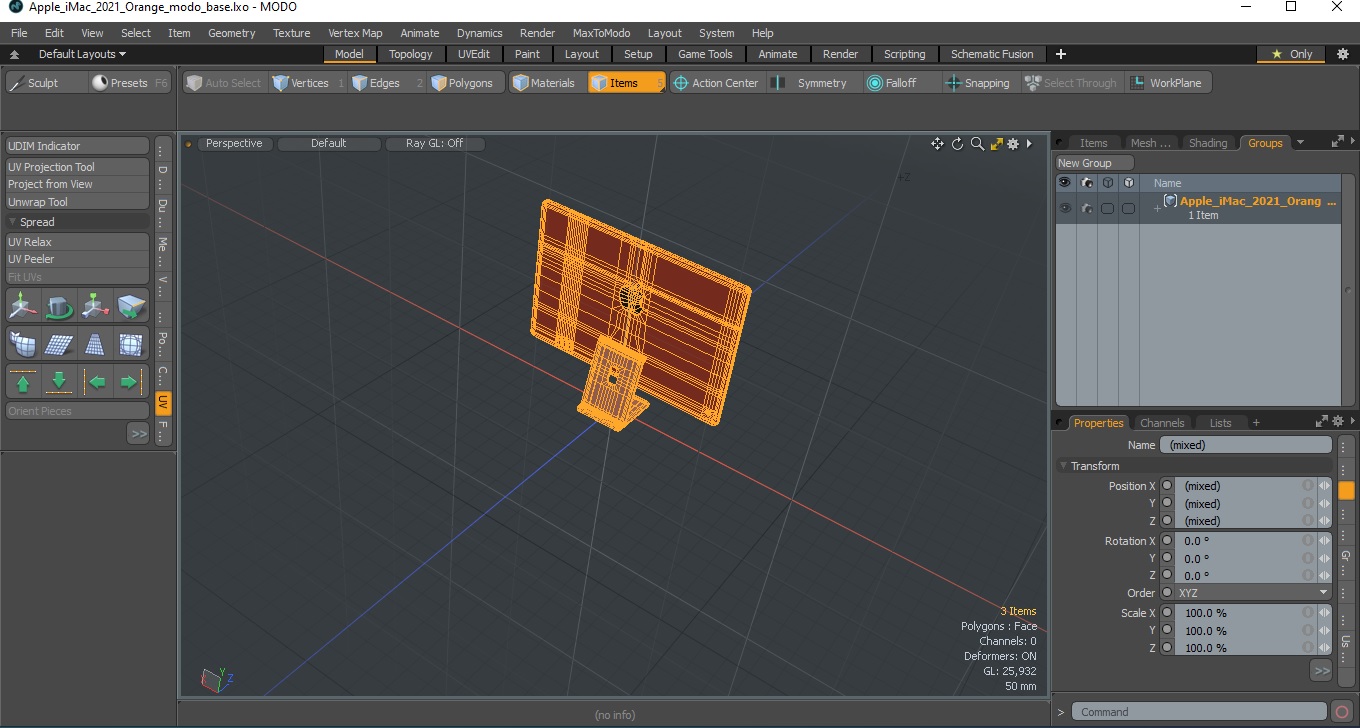Toggle Symmetry mode

click(x=810, y=83)
